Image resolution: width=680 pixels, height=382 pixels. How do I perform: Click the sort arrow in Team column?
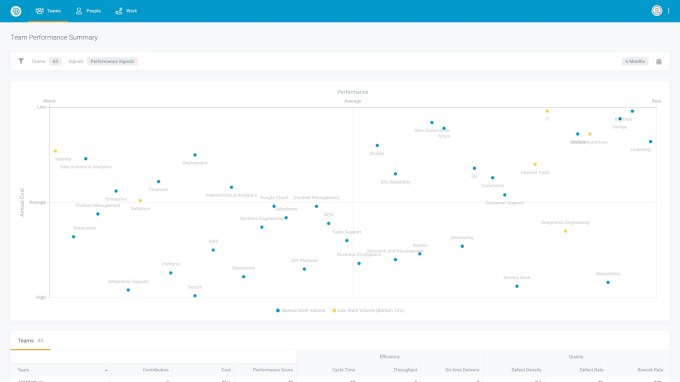click(x=106, y=370)
